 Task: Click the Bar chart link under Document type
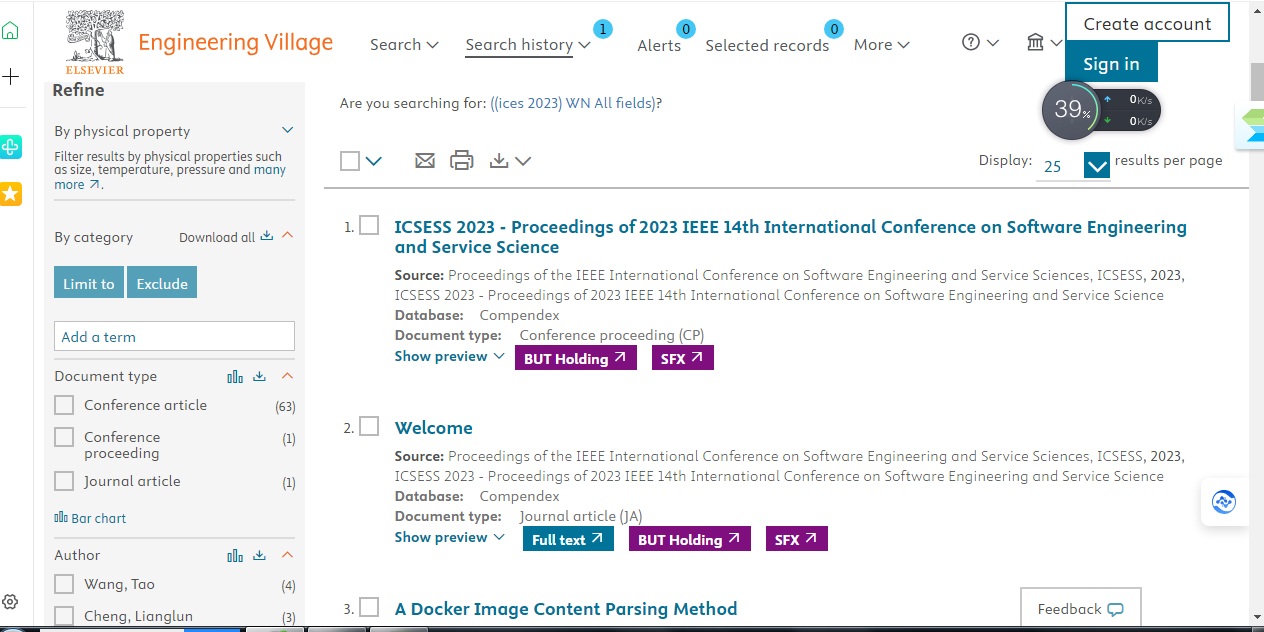click(x=90, y=518)
